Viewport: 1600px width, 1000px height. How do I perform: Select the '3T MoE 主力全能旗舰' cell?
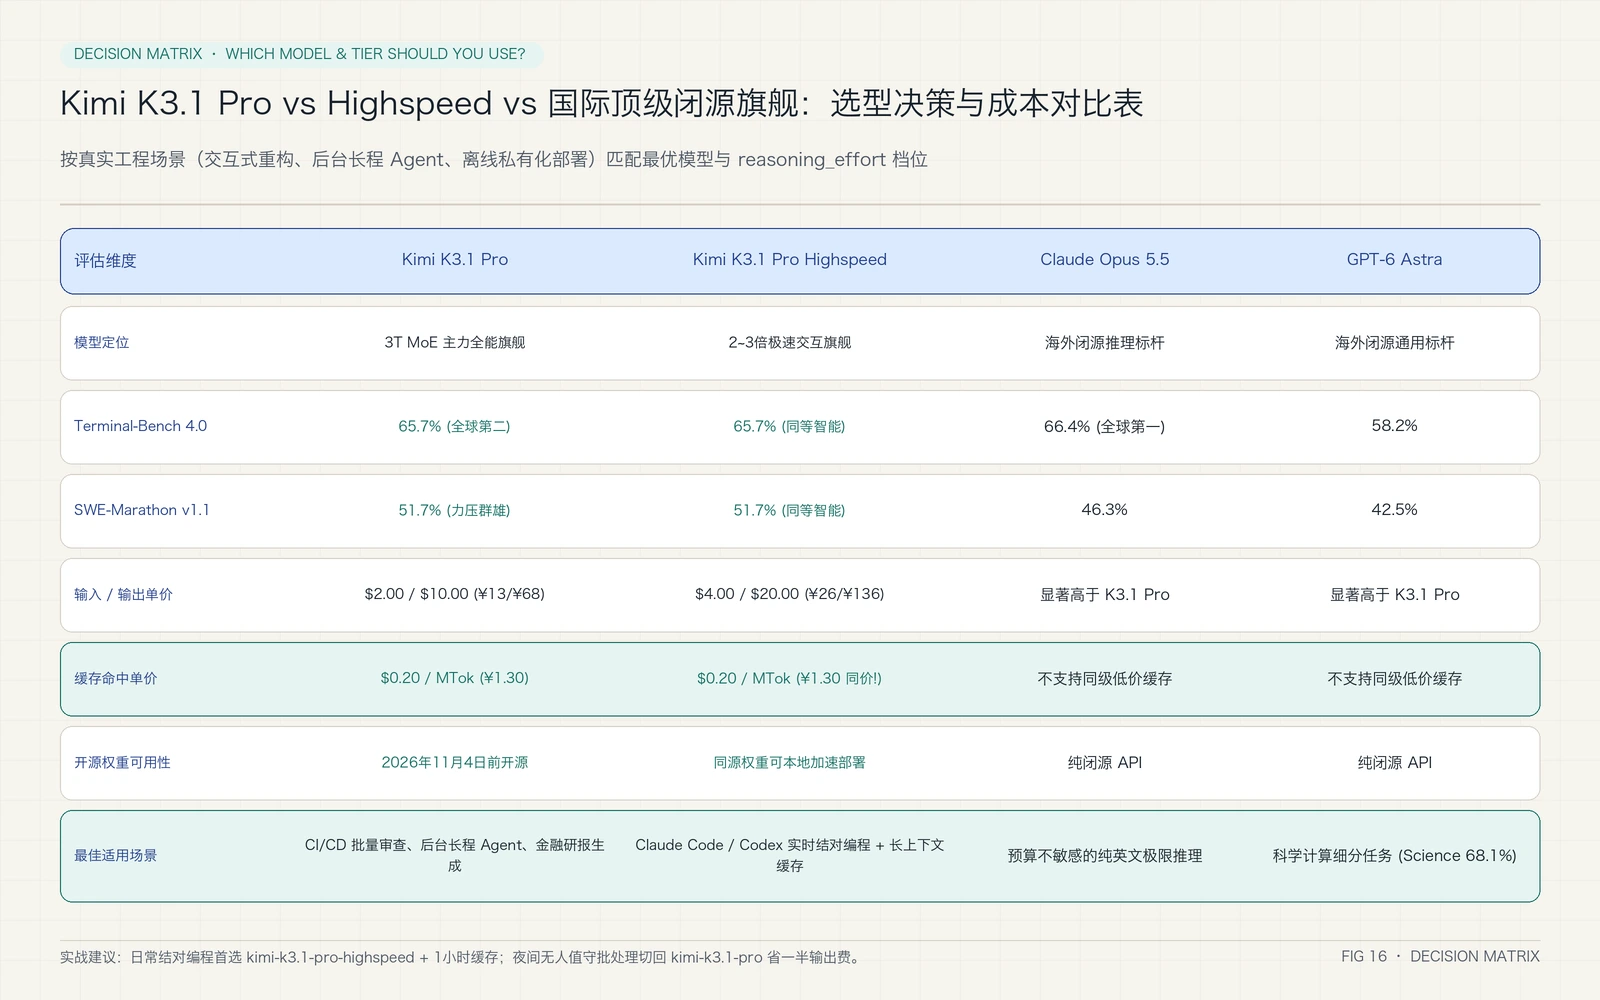pos(455,343)
